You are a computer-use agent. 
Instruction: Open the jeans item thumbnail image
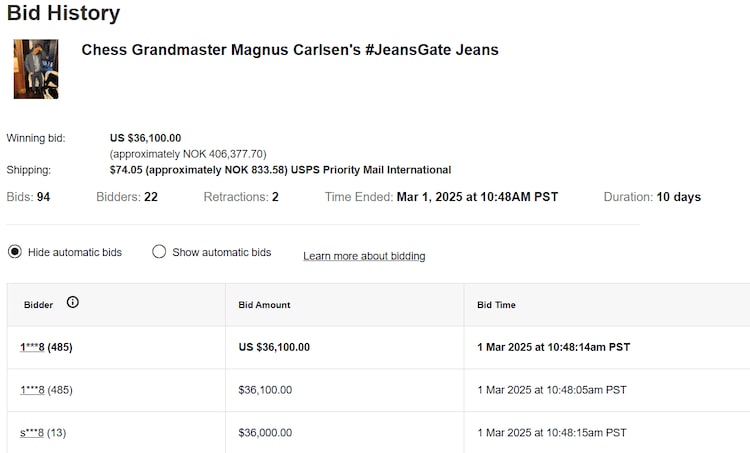(36, 69)
